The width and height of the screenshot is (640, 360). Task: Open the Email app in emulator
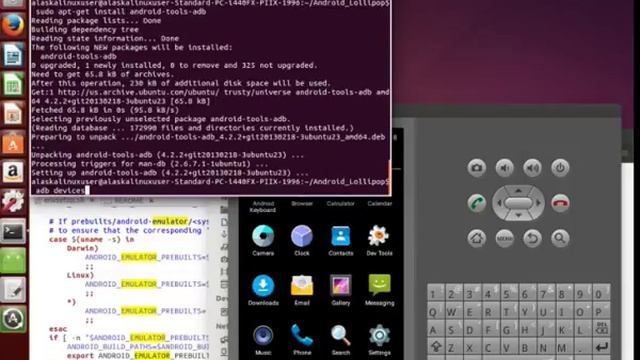(302, 290)
